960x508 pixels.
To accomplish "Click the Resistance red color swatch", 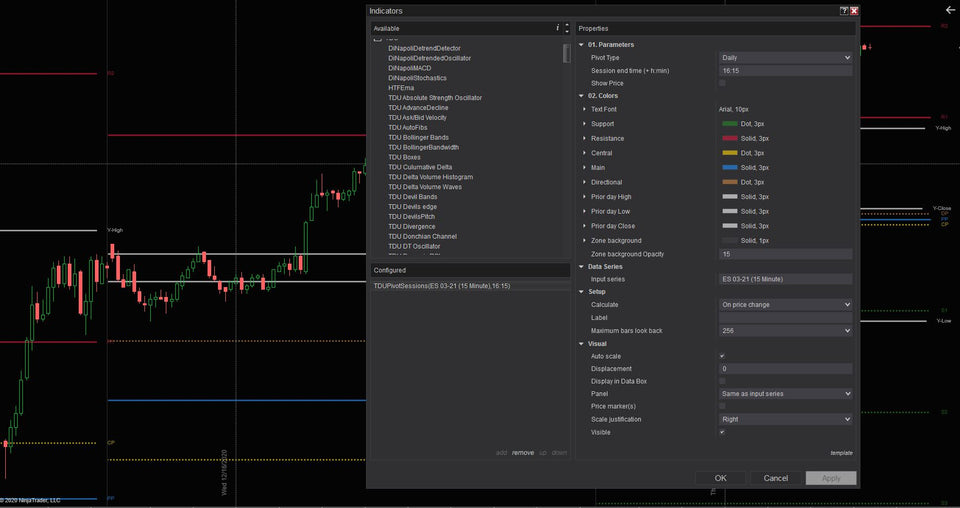I will (x=729, y=138).
